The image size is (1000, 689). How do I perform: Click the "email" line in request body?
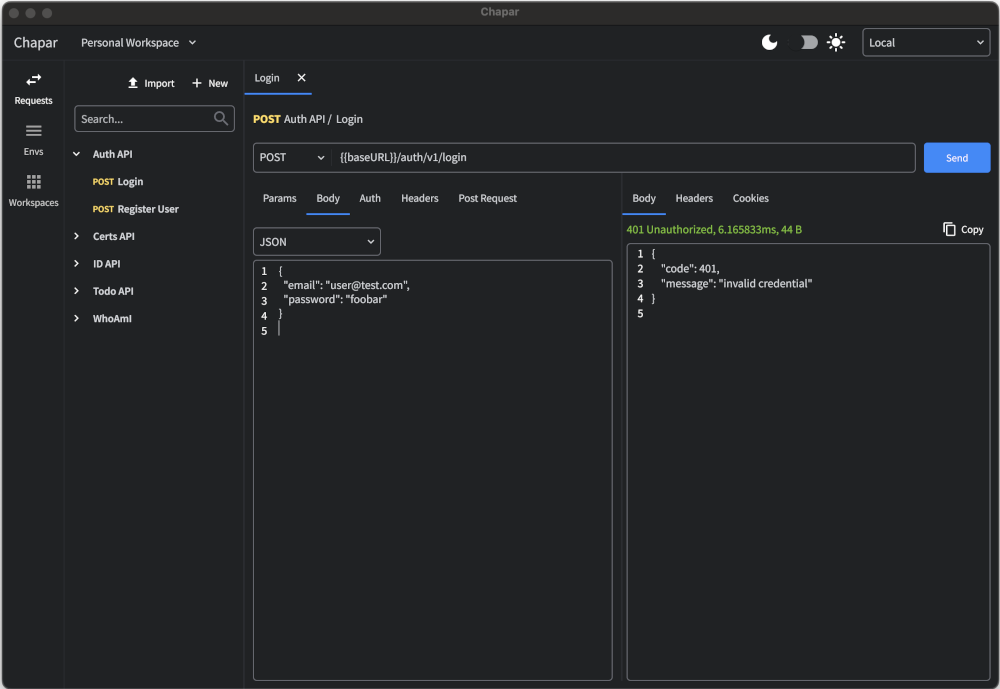click(346, 285)
